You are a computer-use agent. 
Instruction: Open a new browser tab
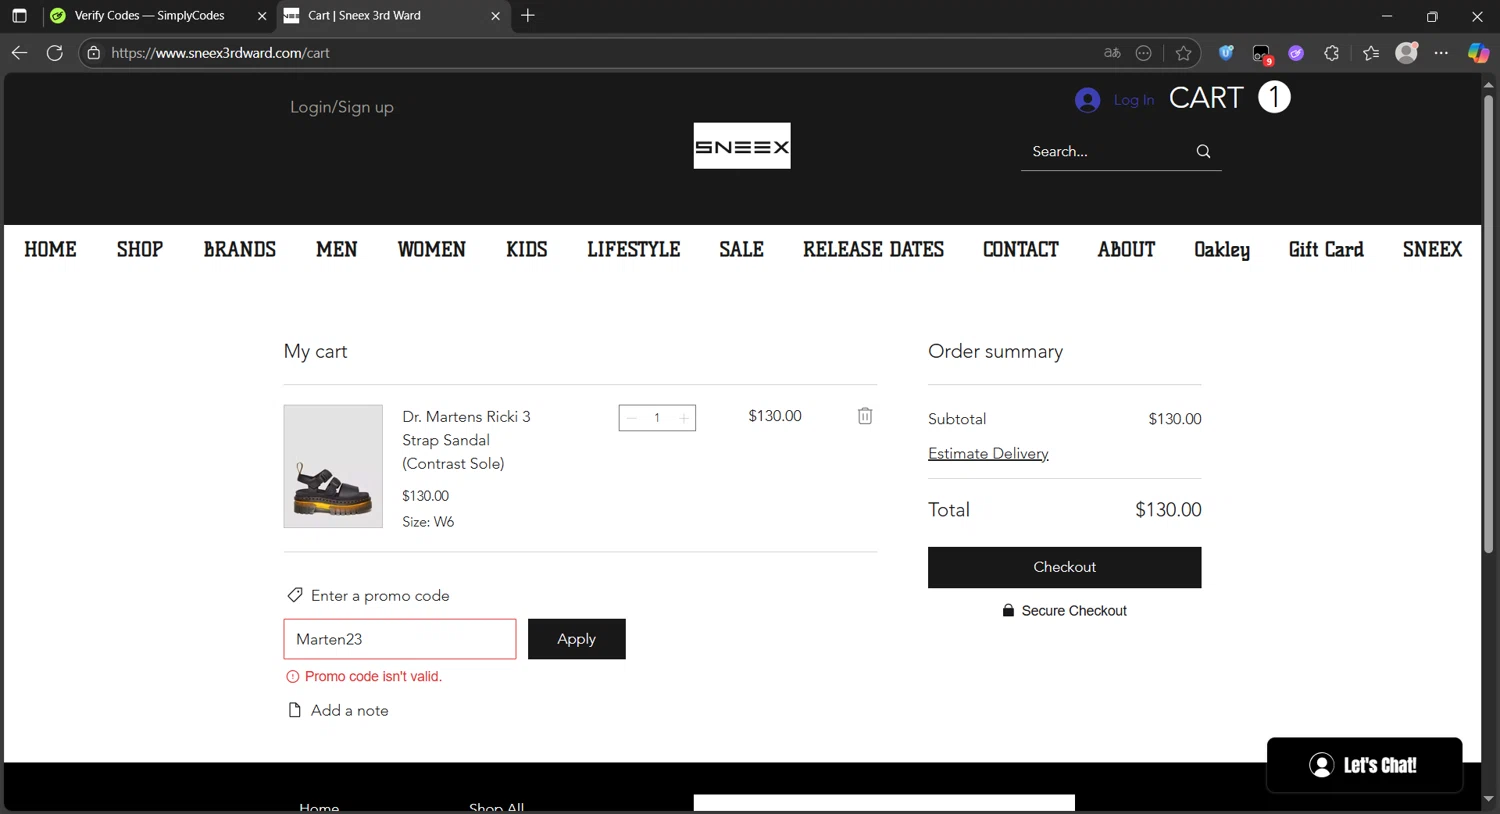[x=528, y=15]
